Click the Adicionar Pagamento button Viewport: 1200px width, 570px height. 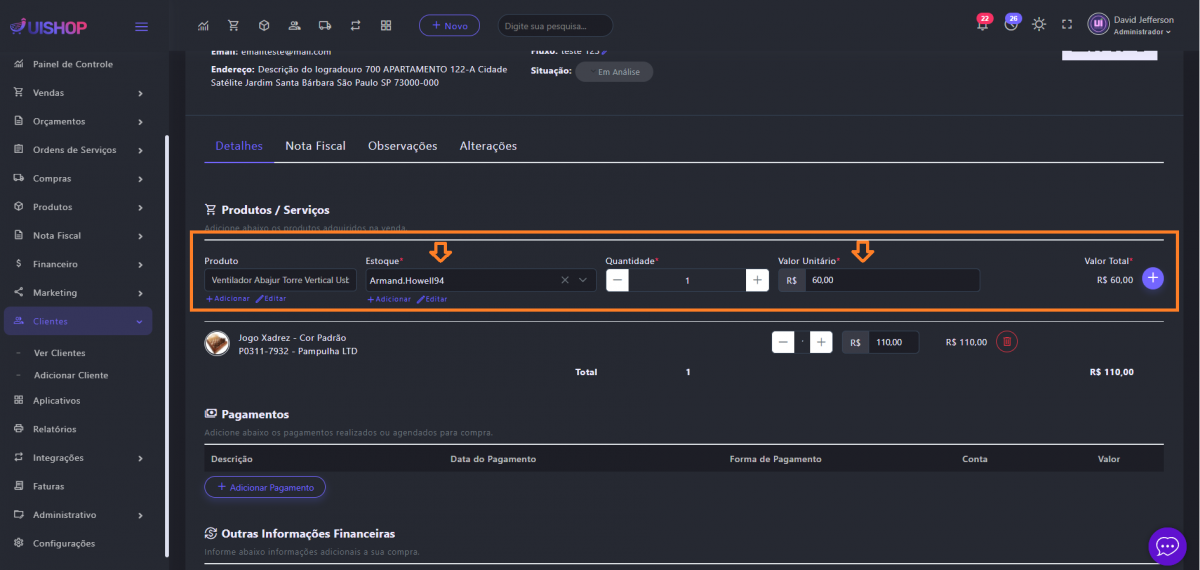click(x=265, y=487)
